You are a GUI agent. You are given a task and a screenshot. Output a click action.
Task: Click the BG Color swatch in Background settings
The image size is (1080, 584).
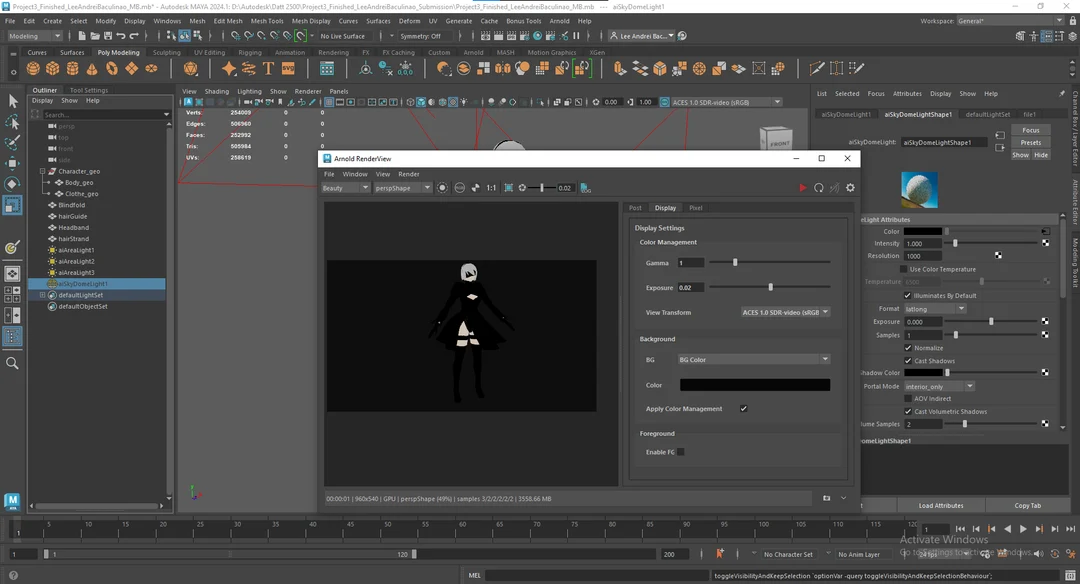click(x=755, y=385)
